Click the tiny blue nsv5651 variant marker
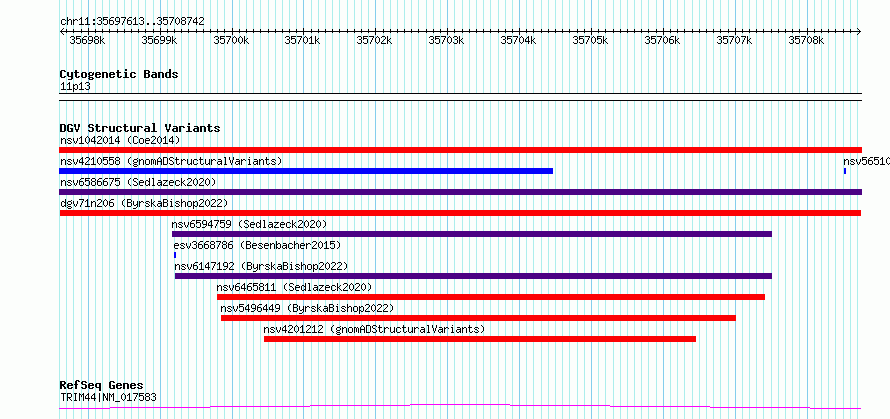The width and height of the screenshot is (890, 419). point(845,171)
